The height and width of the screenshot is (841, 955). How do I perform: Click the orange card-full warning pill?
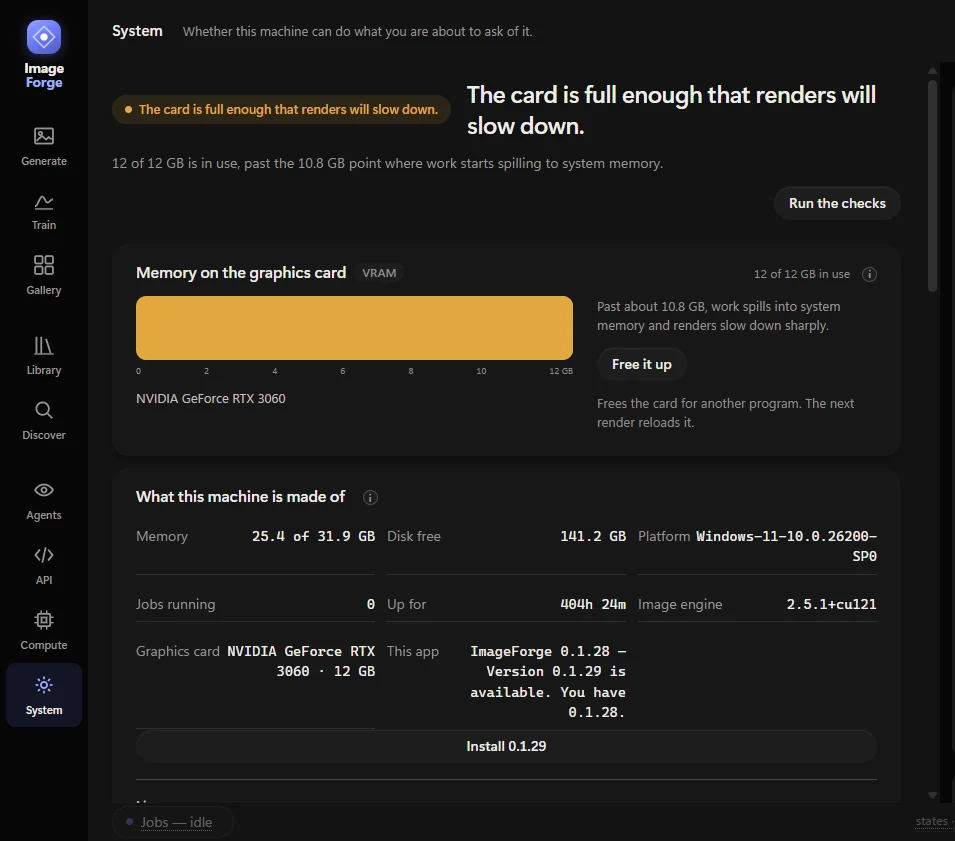click(x=281, y=110)
